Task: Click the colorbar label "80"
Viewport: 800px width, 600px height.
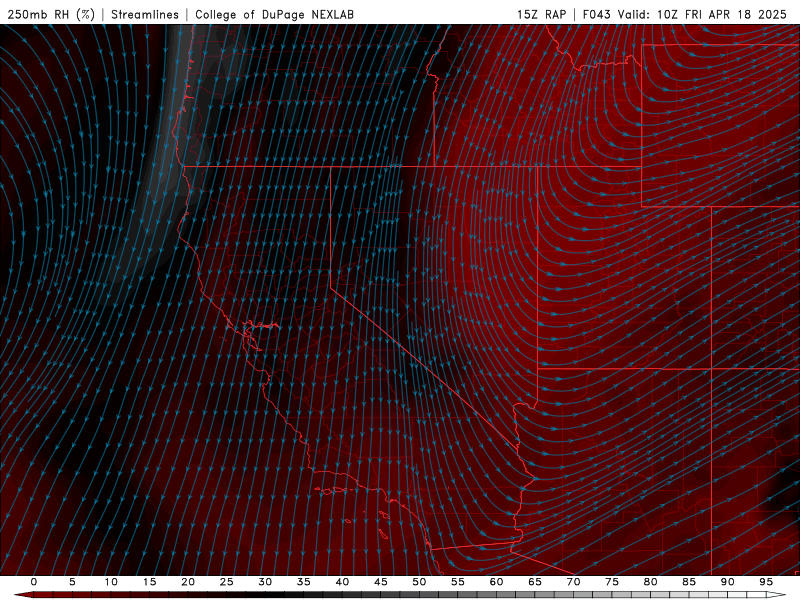Action: pyautogui.click(x=650, y=582)
